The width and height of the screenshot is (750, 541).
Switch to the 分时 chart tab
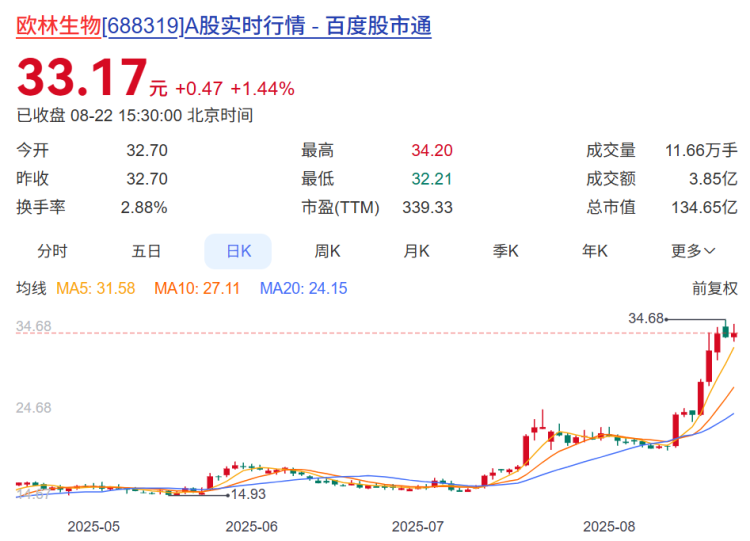click(52, 251)
